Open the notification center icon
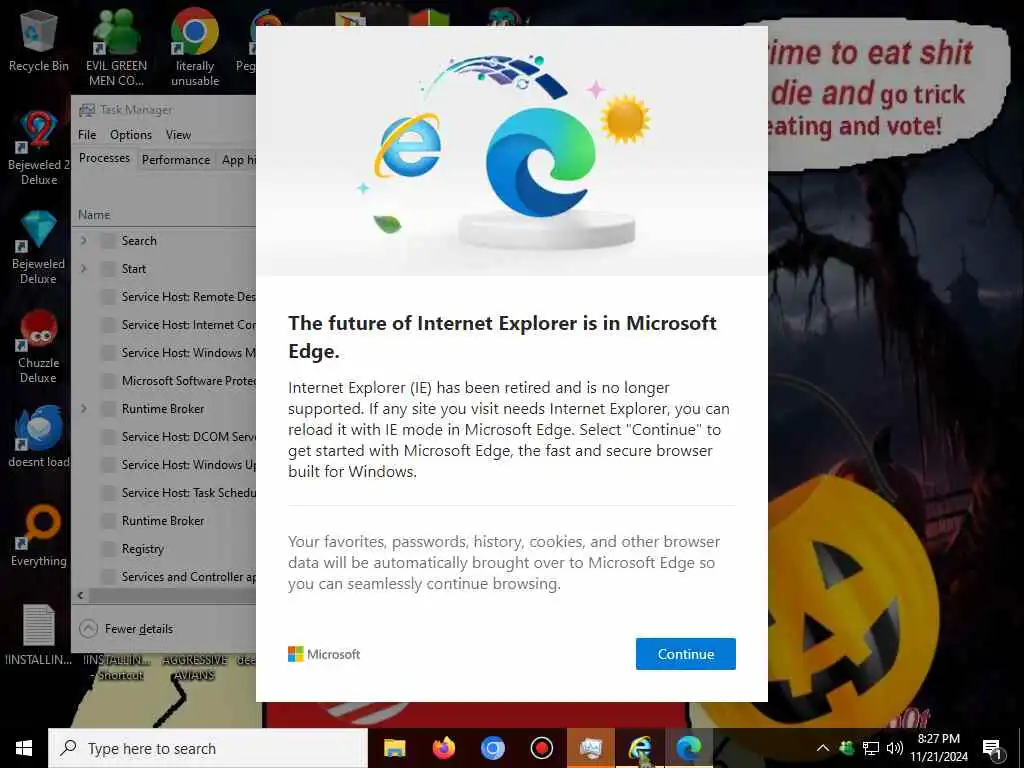This screenshot has width=1024, height=768. [x=992, y=748]
